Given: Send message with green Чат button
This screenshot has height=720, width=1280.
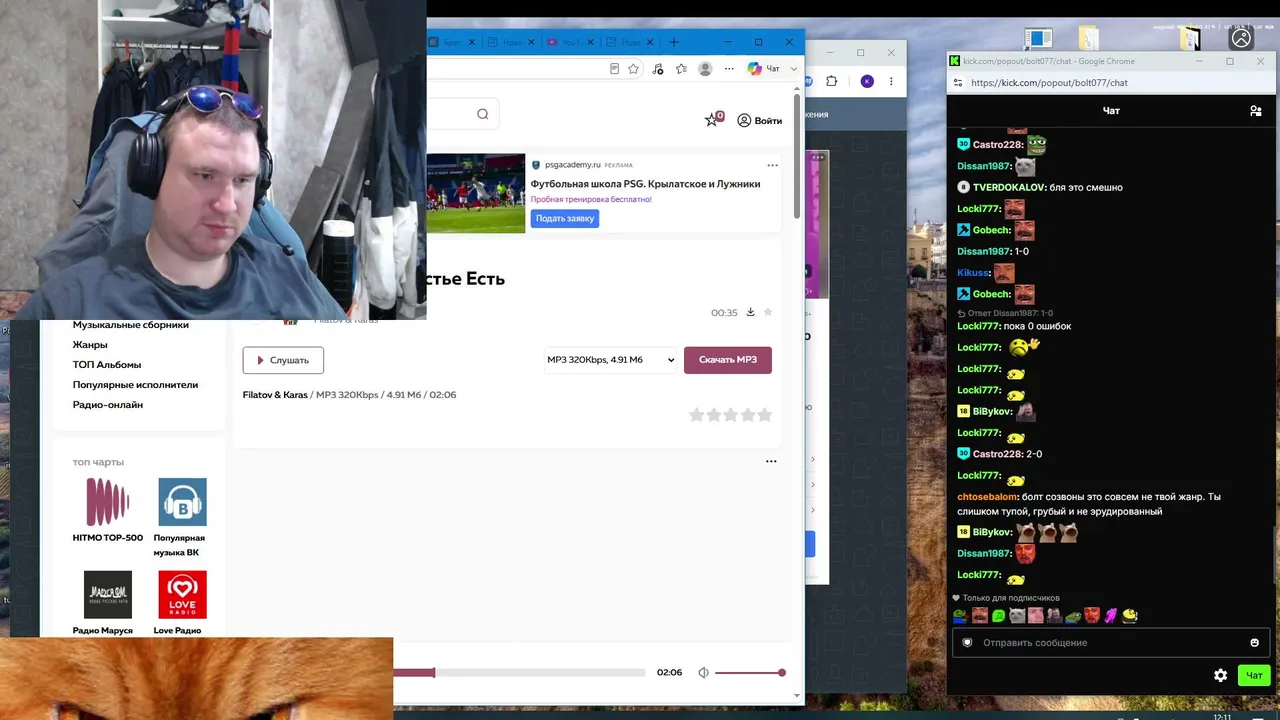Looking at the screenshot, I should [1254, 676].
